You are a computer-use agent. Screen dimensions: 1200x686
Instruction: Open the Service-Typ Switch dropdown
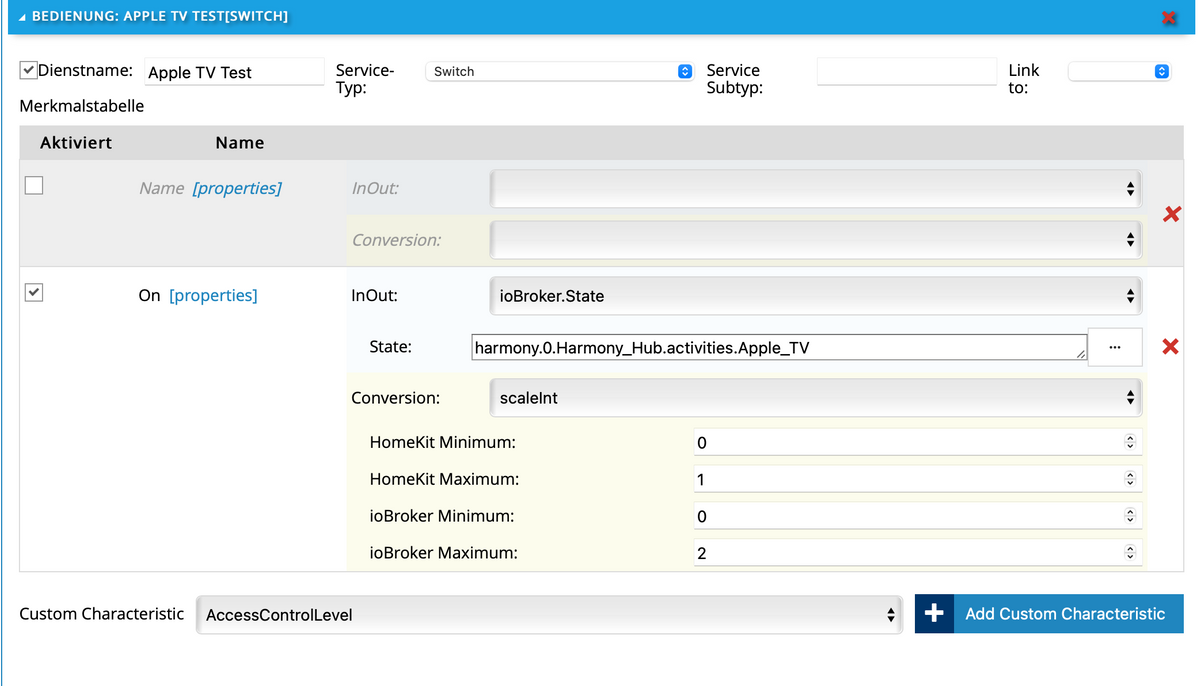[x=559, y=72]
